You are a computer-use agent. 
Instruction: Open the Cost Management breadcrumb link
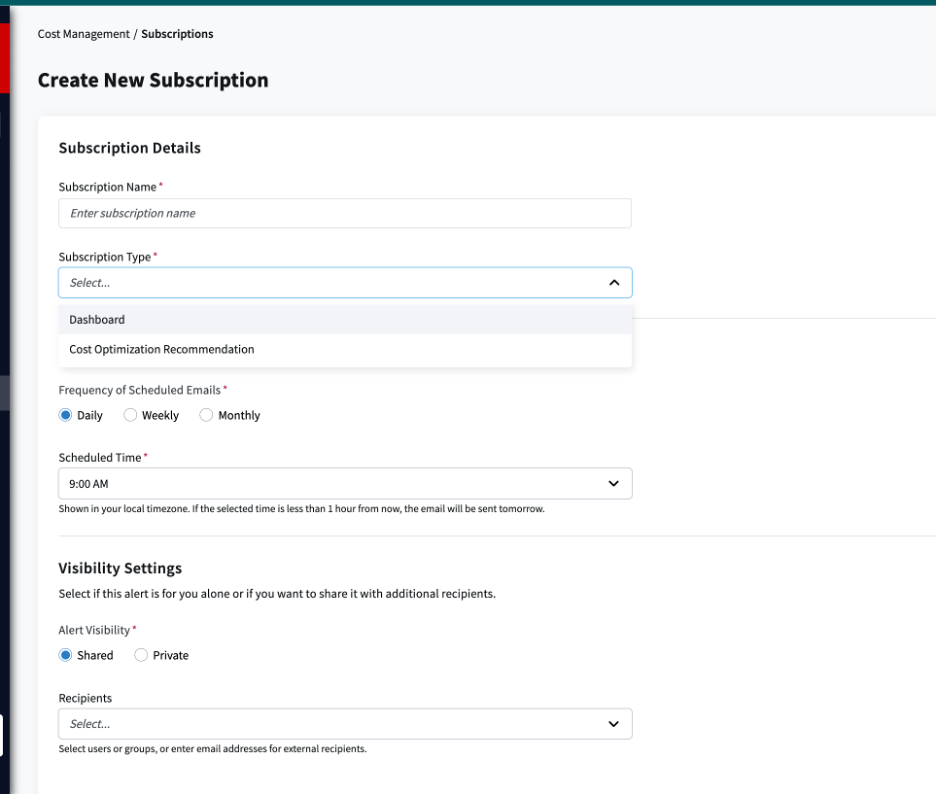coord(84,34)
